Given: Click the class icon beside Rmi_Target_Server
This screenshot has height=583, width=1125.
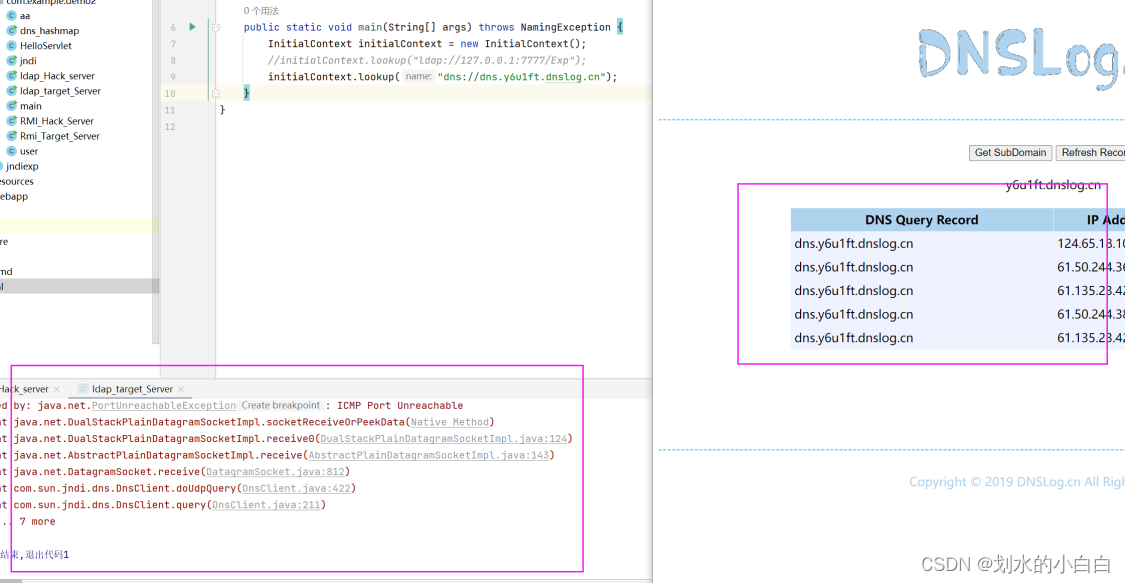Looking at the screenshot, I should tap(11, 136).
